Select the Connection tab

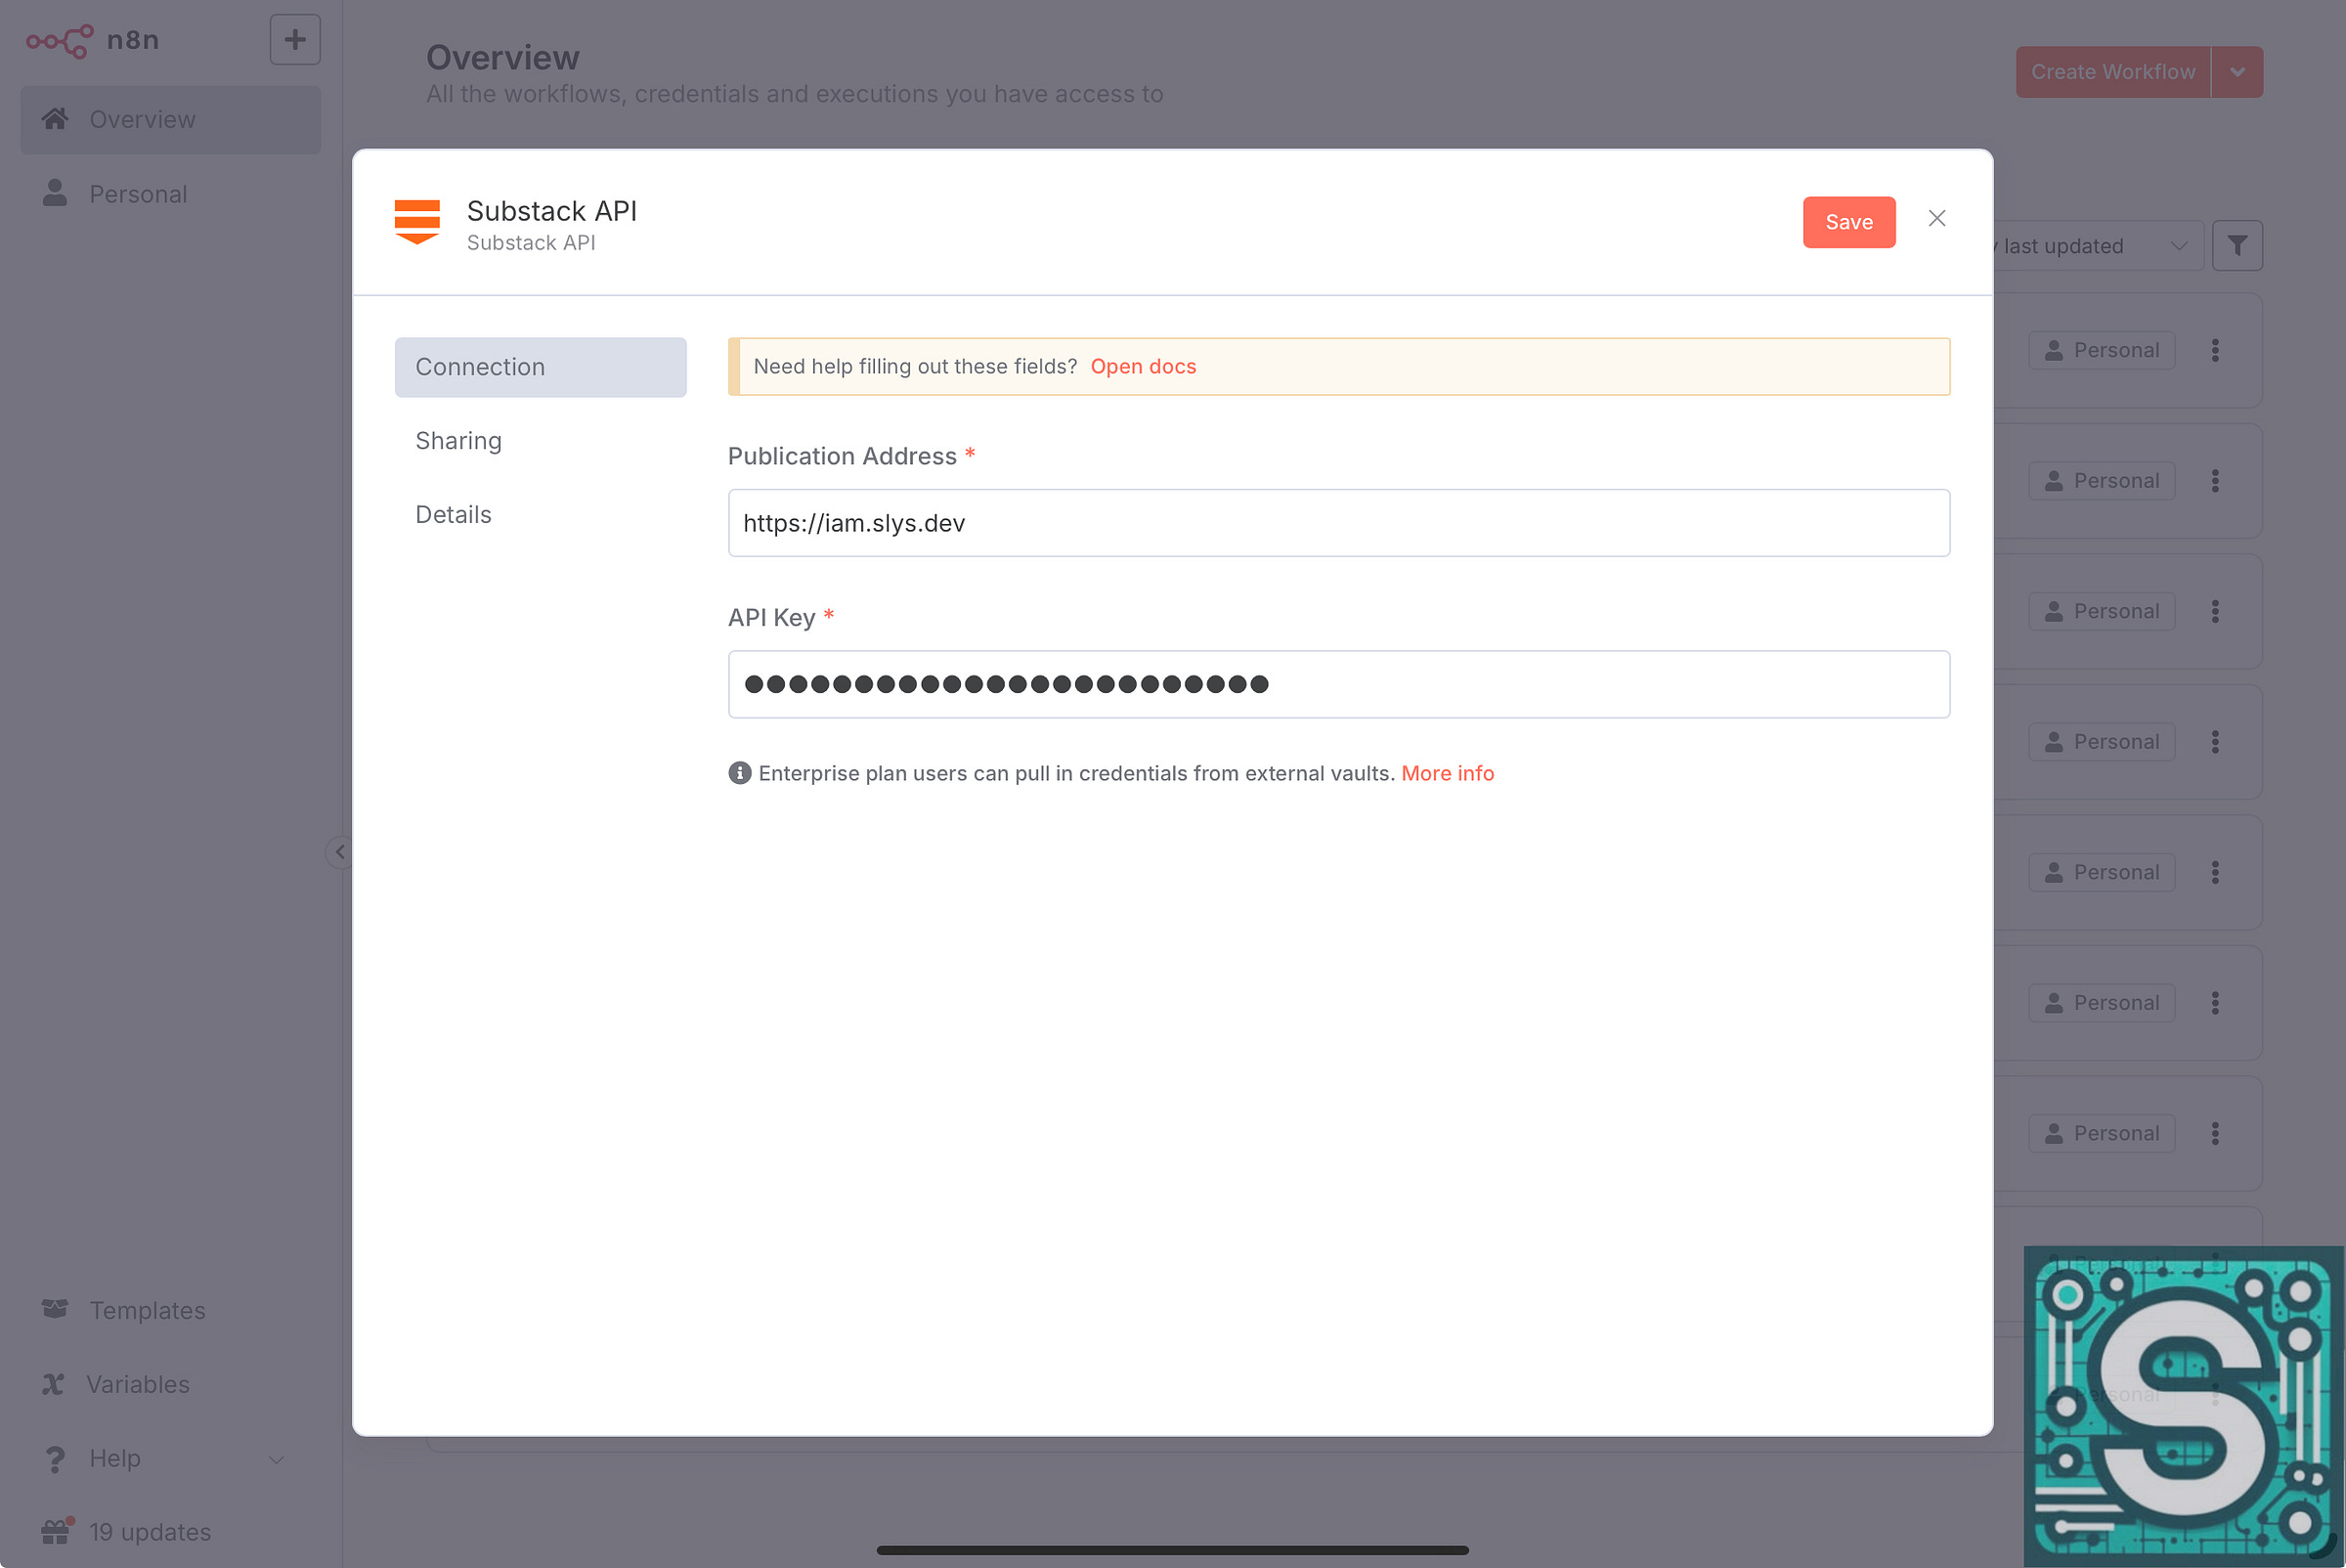tap(540, 367)
